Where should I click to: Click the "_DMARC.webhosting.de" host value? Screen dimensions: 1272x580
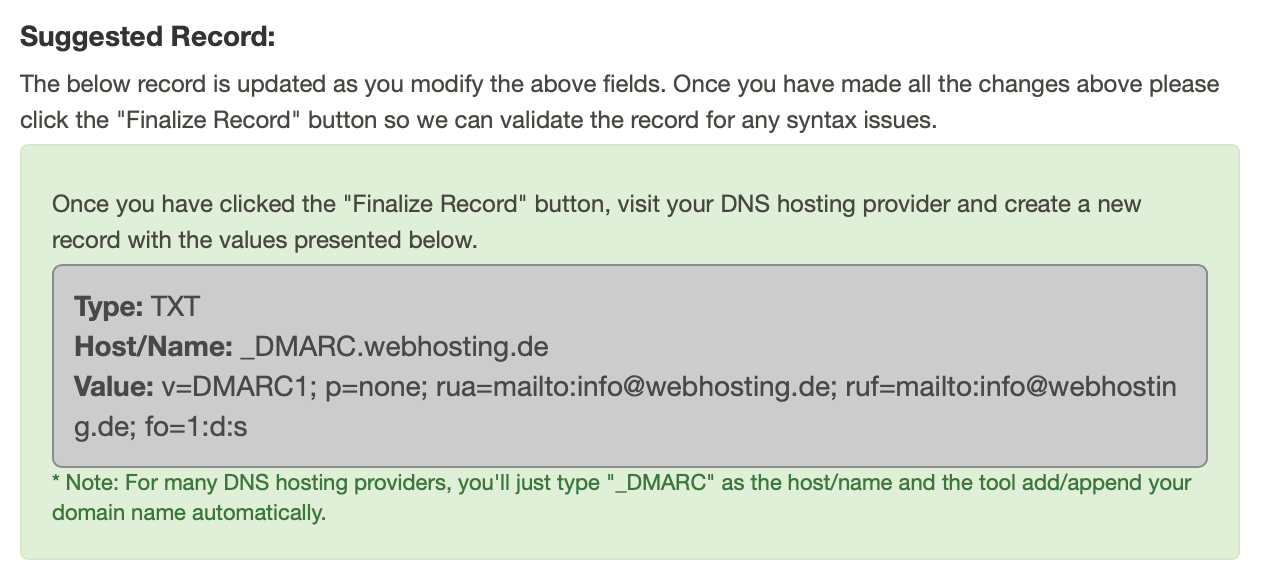coord(394,347)
